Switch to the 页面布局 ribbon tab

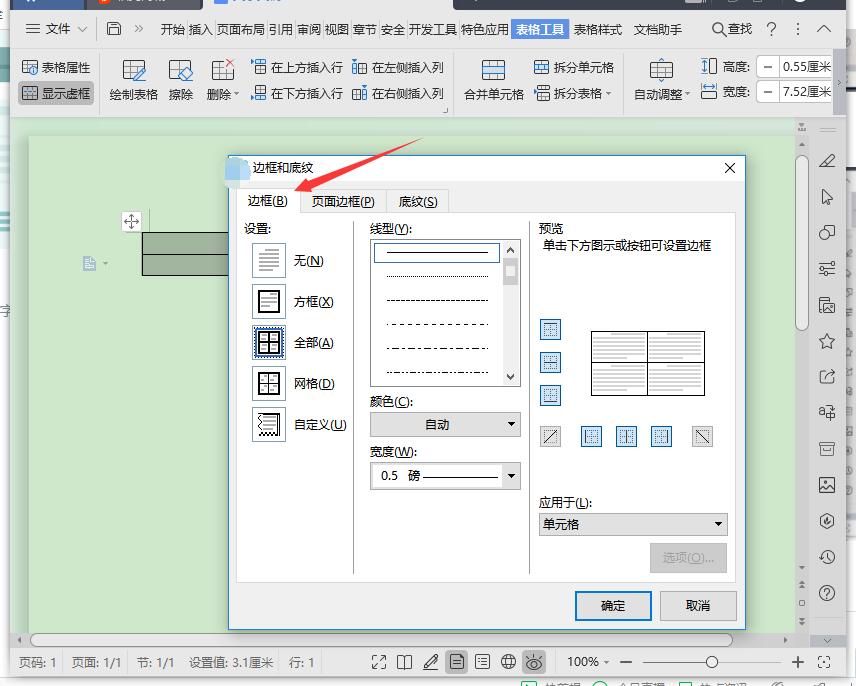click(241, 29)
